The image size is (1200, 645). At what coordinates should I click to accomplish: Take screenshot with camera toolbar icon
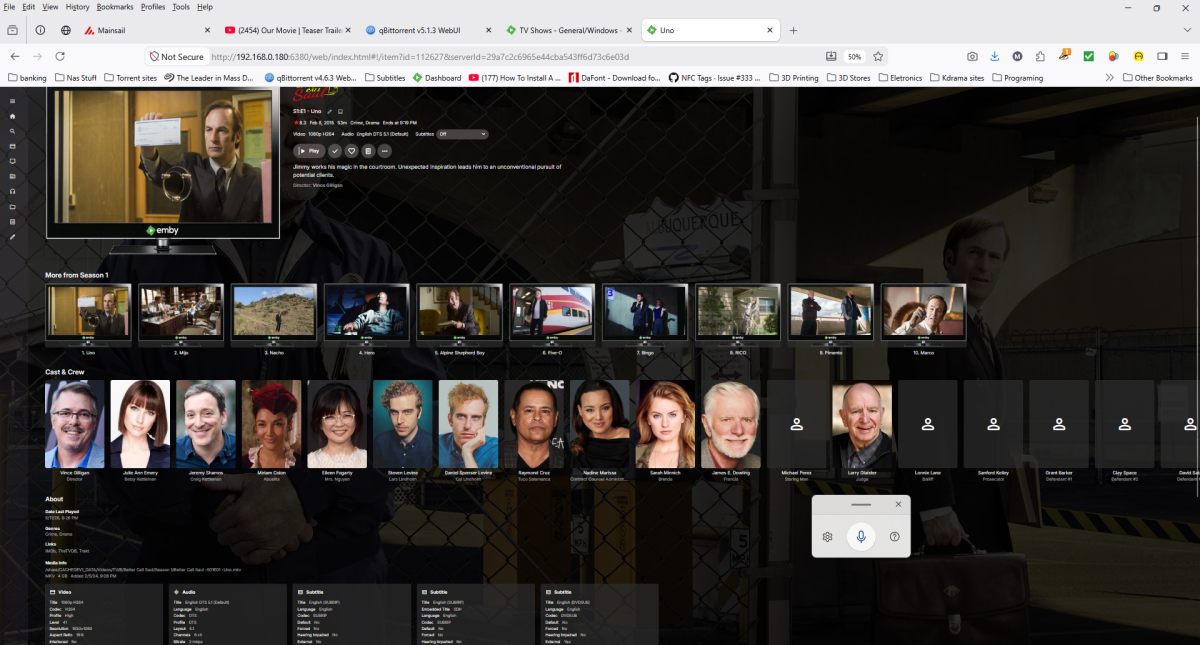click(972, 57)
